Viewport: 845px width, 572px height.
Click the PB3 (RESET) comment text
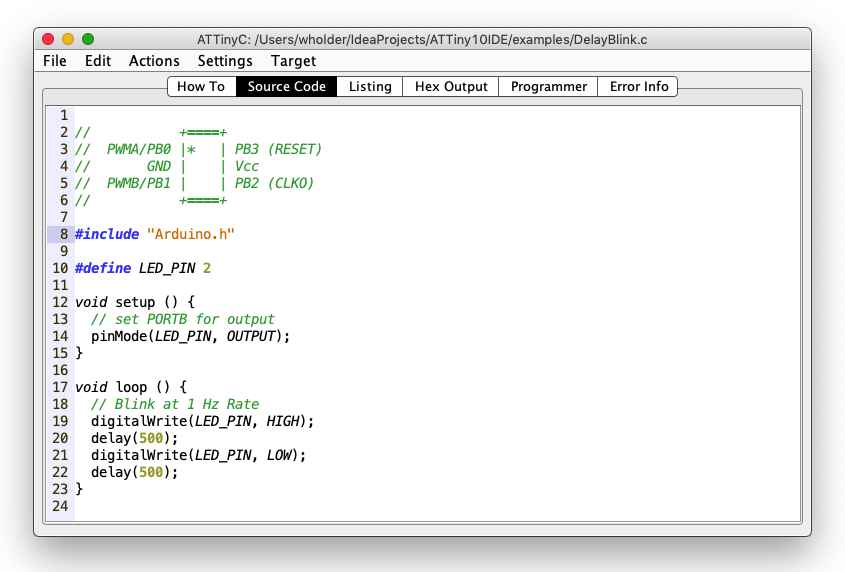278,149
